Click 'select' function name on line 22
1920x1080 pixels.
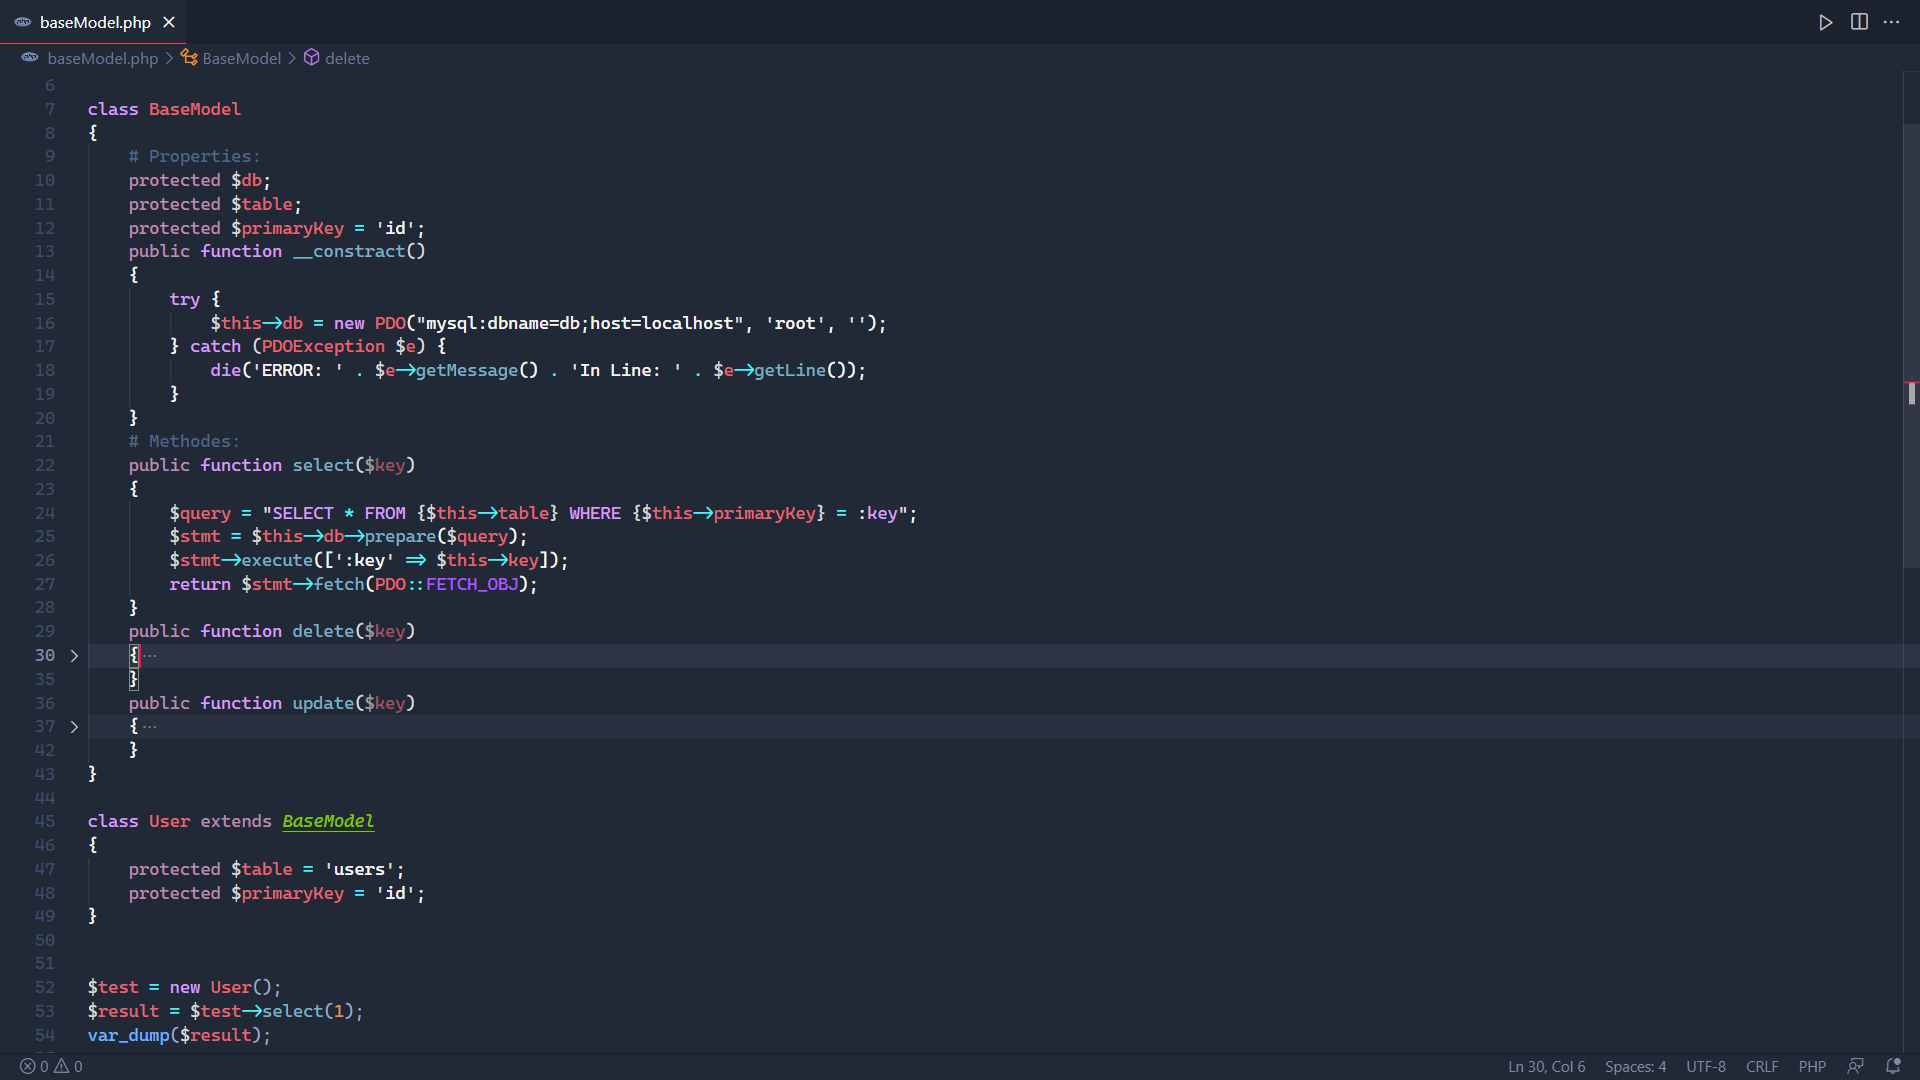click(x=323, y=465)
